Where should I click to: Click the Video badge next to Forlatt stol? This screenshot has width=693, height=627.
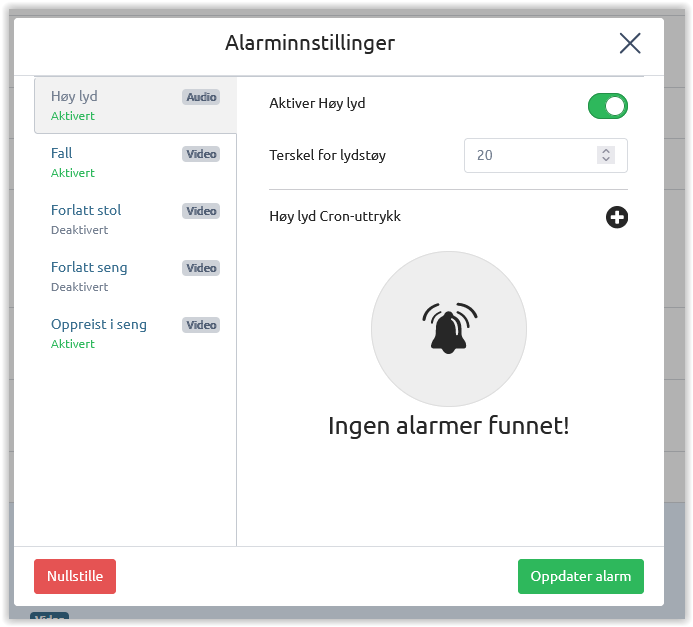[201, 211]
